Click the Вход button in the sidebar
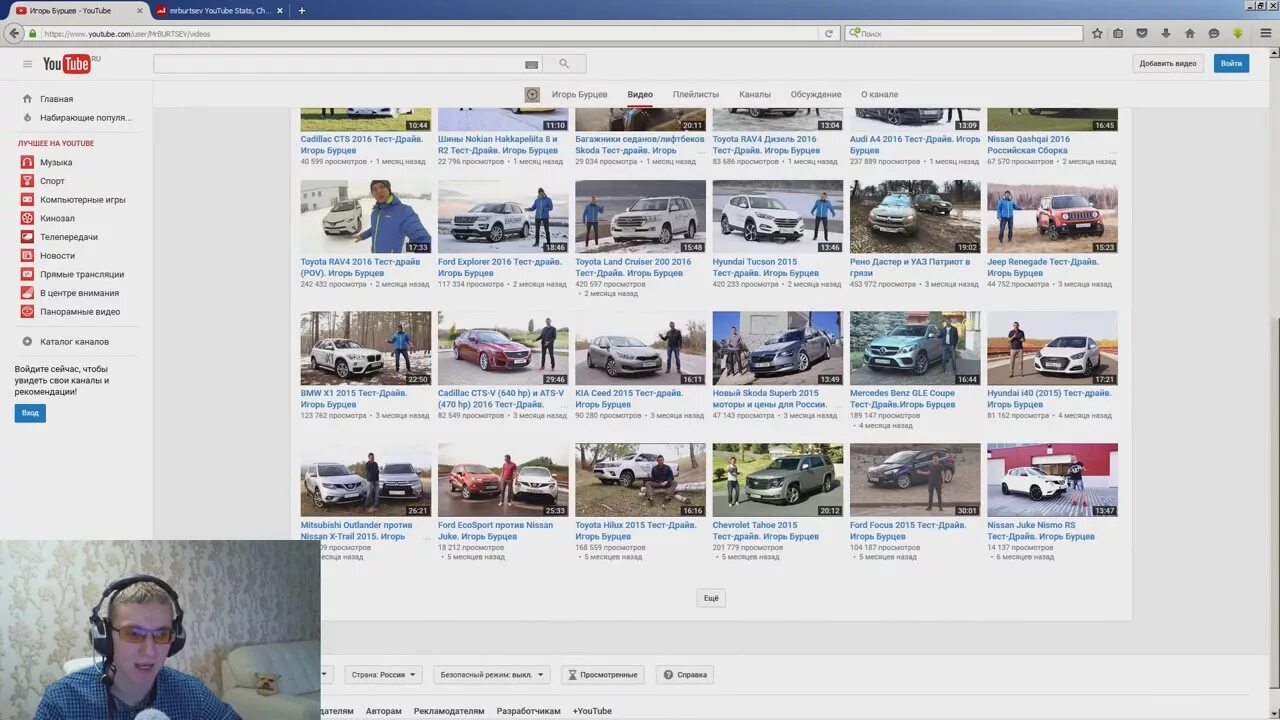Image resolution: width=1280 pixels, height=720 pixels. pyautogui.click(x=30, y=413)
